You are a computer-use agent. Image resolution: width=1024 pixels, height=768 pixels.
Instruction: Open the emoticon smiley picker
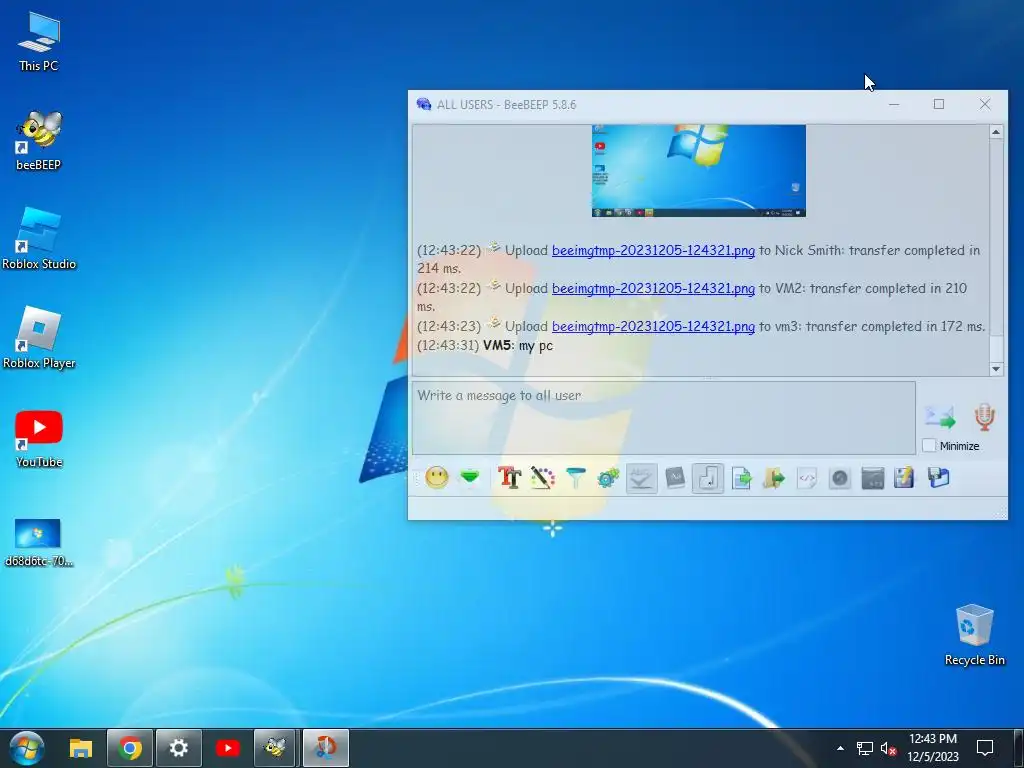pyautogui.click(x=437, y=478)
